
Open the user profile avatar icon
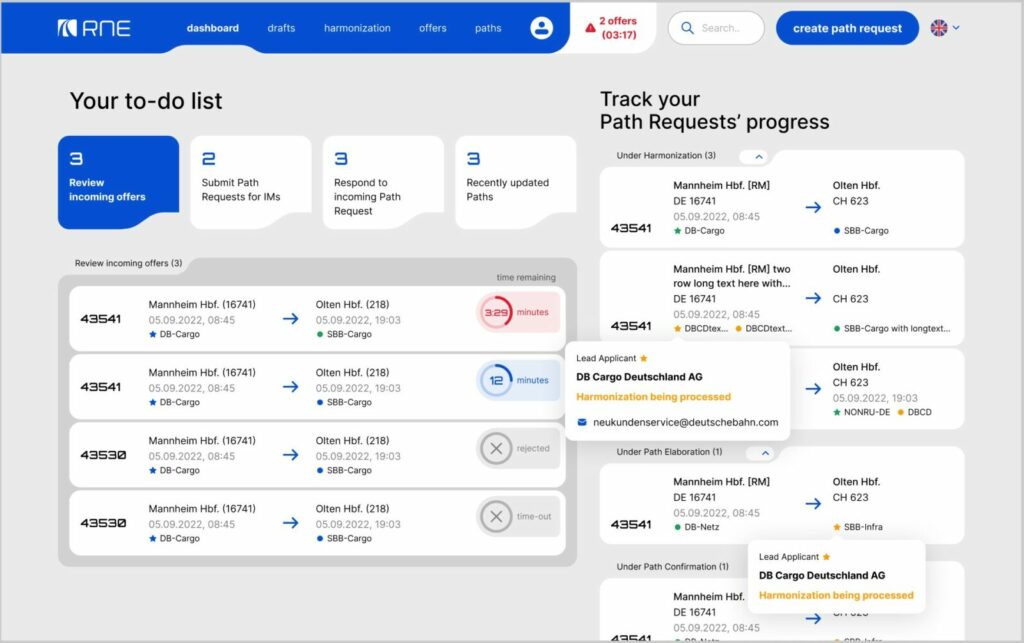[x=541, y=28]
